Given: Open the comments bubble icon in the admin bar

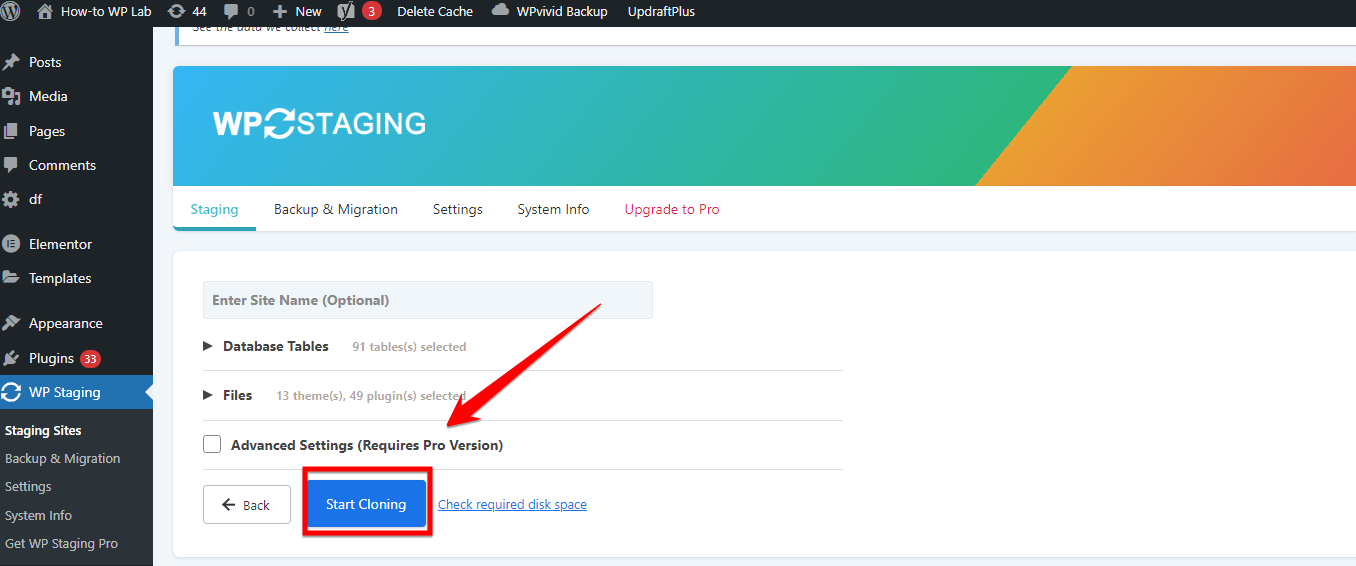Looking at the screenshot, I should tap(231, 12).
